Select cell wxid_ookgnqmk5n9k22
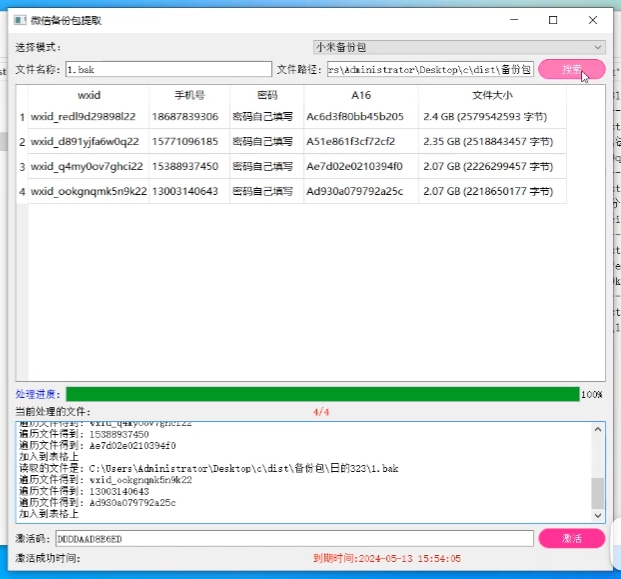Screen dimensions: 621x579 coord(89,191)
